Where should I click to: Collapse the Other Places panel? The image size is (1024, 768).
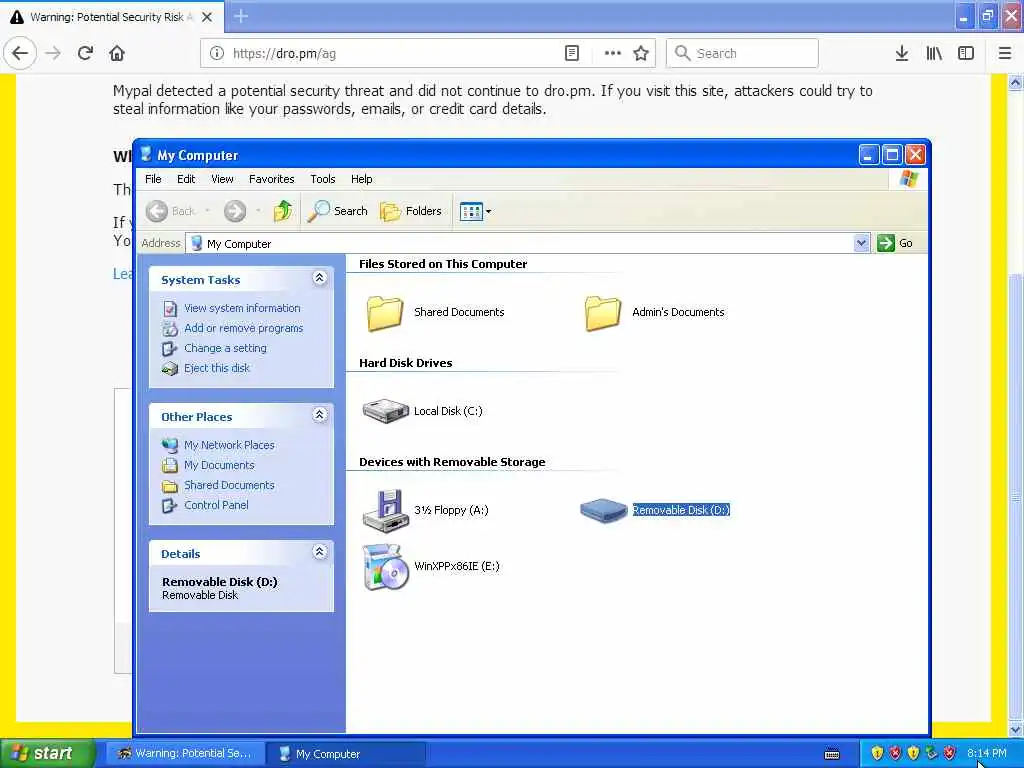tap(319, 415)
